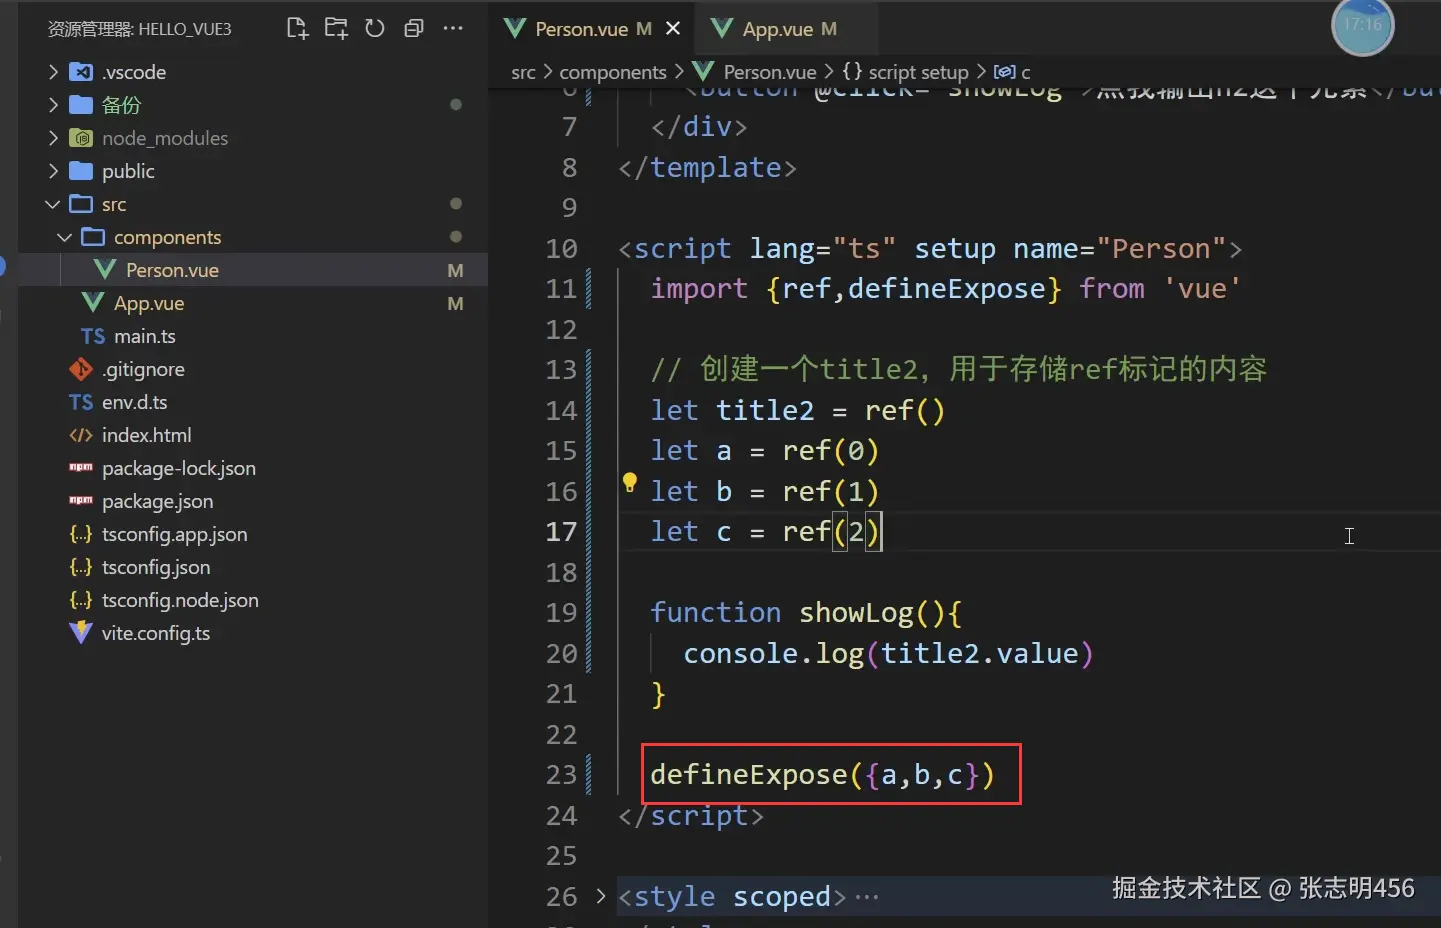Screen dimensions: 1441x928
Task: Open package-lock.json file
Action: (253, 468)
